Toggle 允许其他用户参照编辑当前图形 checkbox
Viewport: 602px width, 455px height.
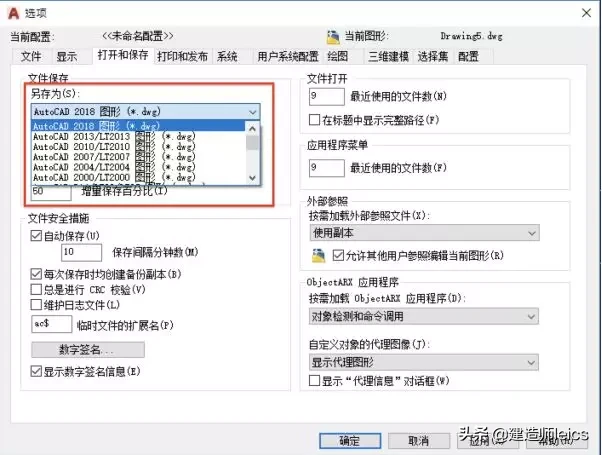coord(338,255)
